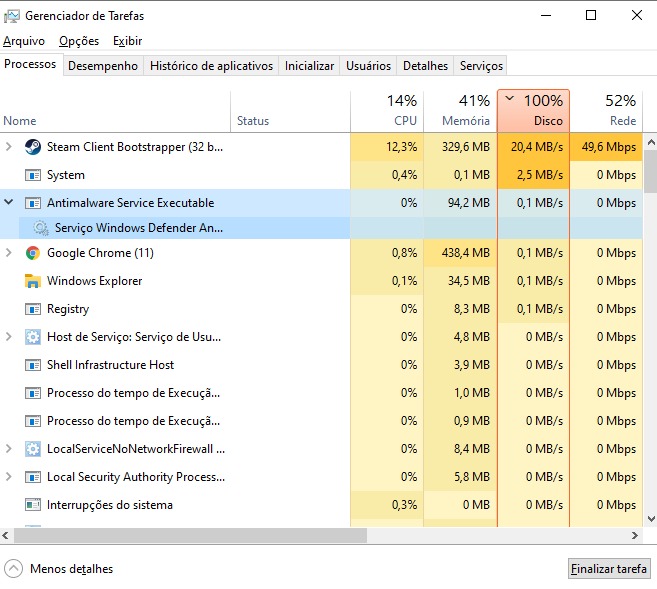Switch to the Inicializar tab
Image resolution: width=657 pixels, height=589 pixels.
coord(309,66)
